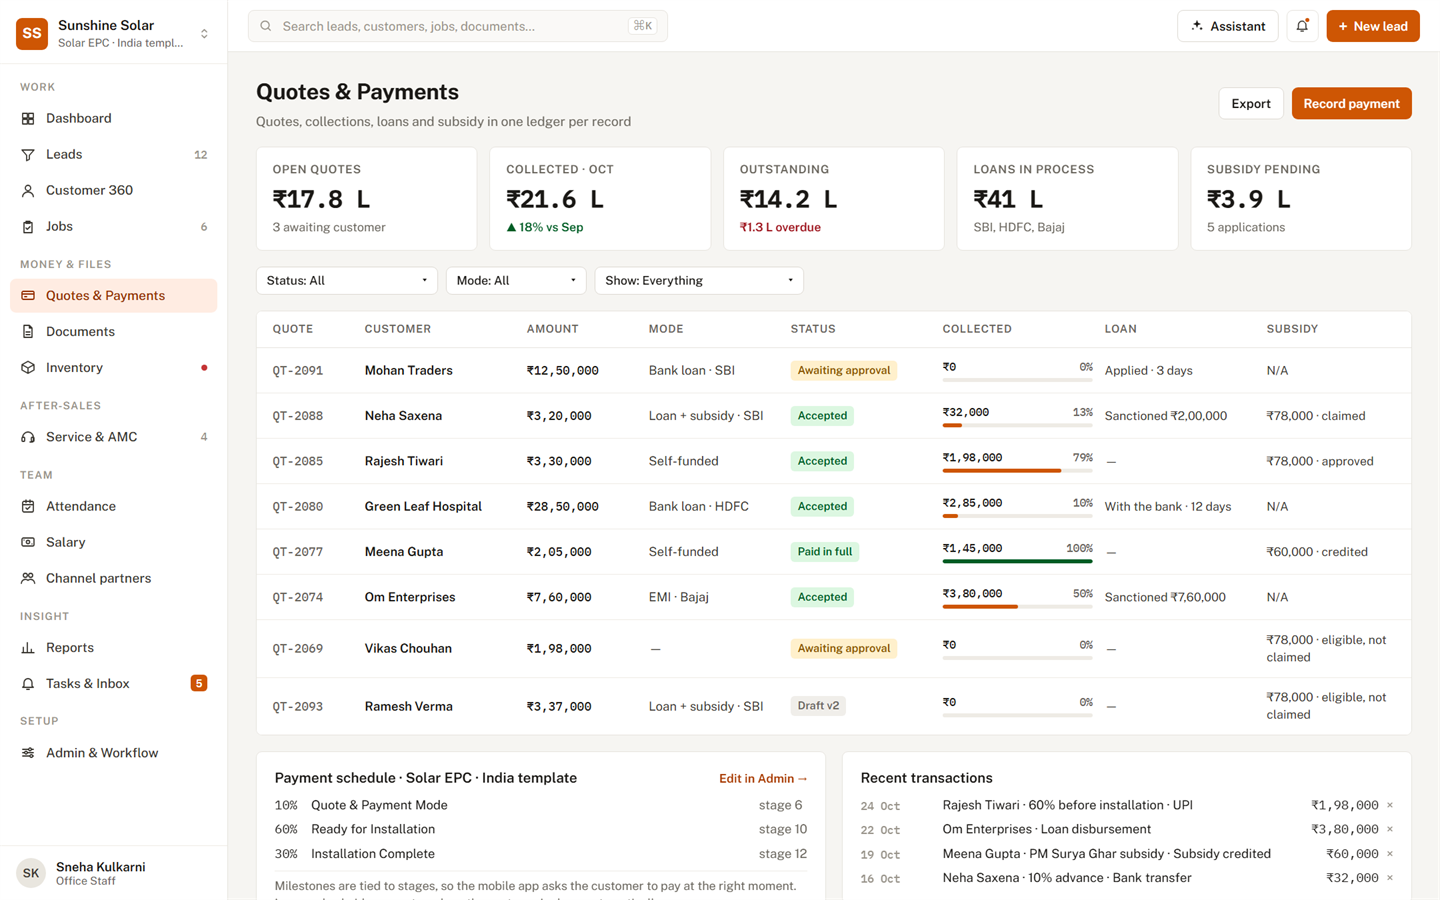Image resolution: width=1440 pixels, height=900 pixels.
Task: Focus the search leads, customers, jobs field
Action: coord(458,26)
